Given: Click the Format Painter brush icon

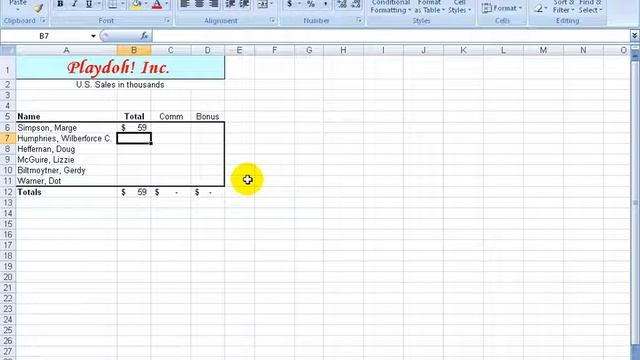Looking at the screenshot, I should [x=38, y=7].
